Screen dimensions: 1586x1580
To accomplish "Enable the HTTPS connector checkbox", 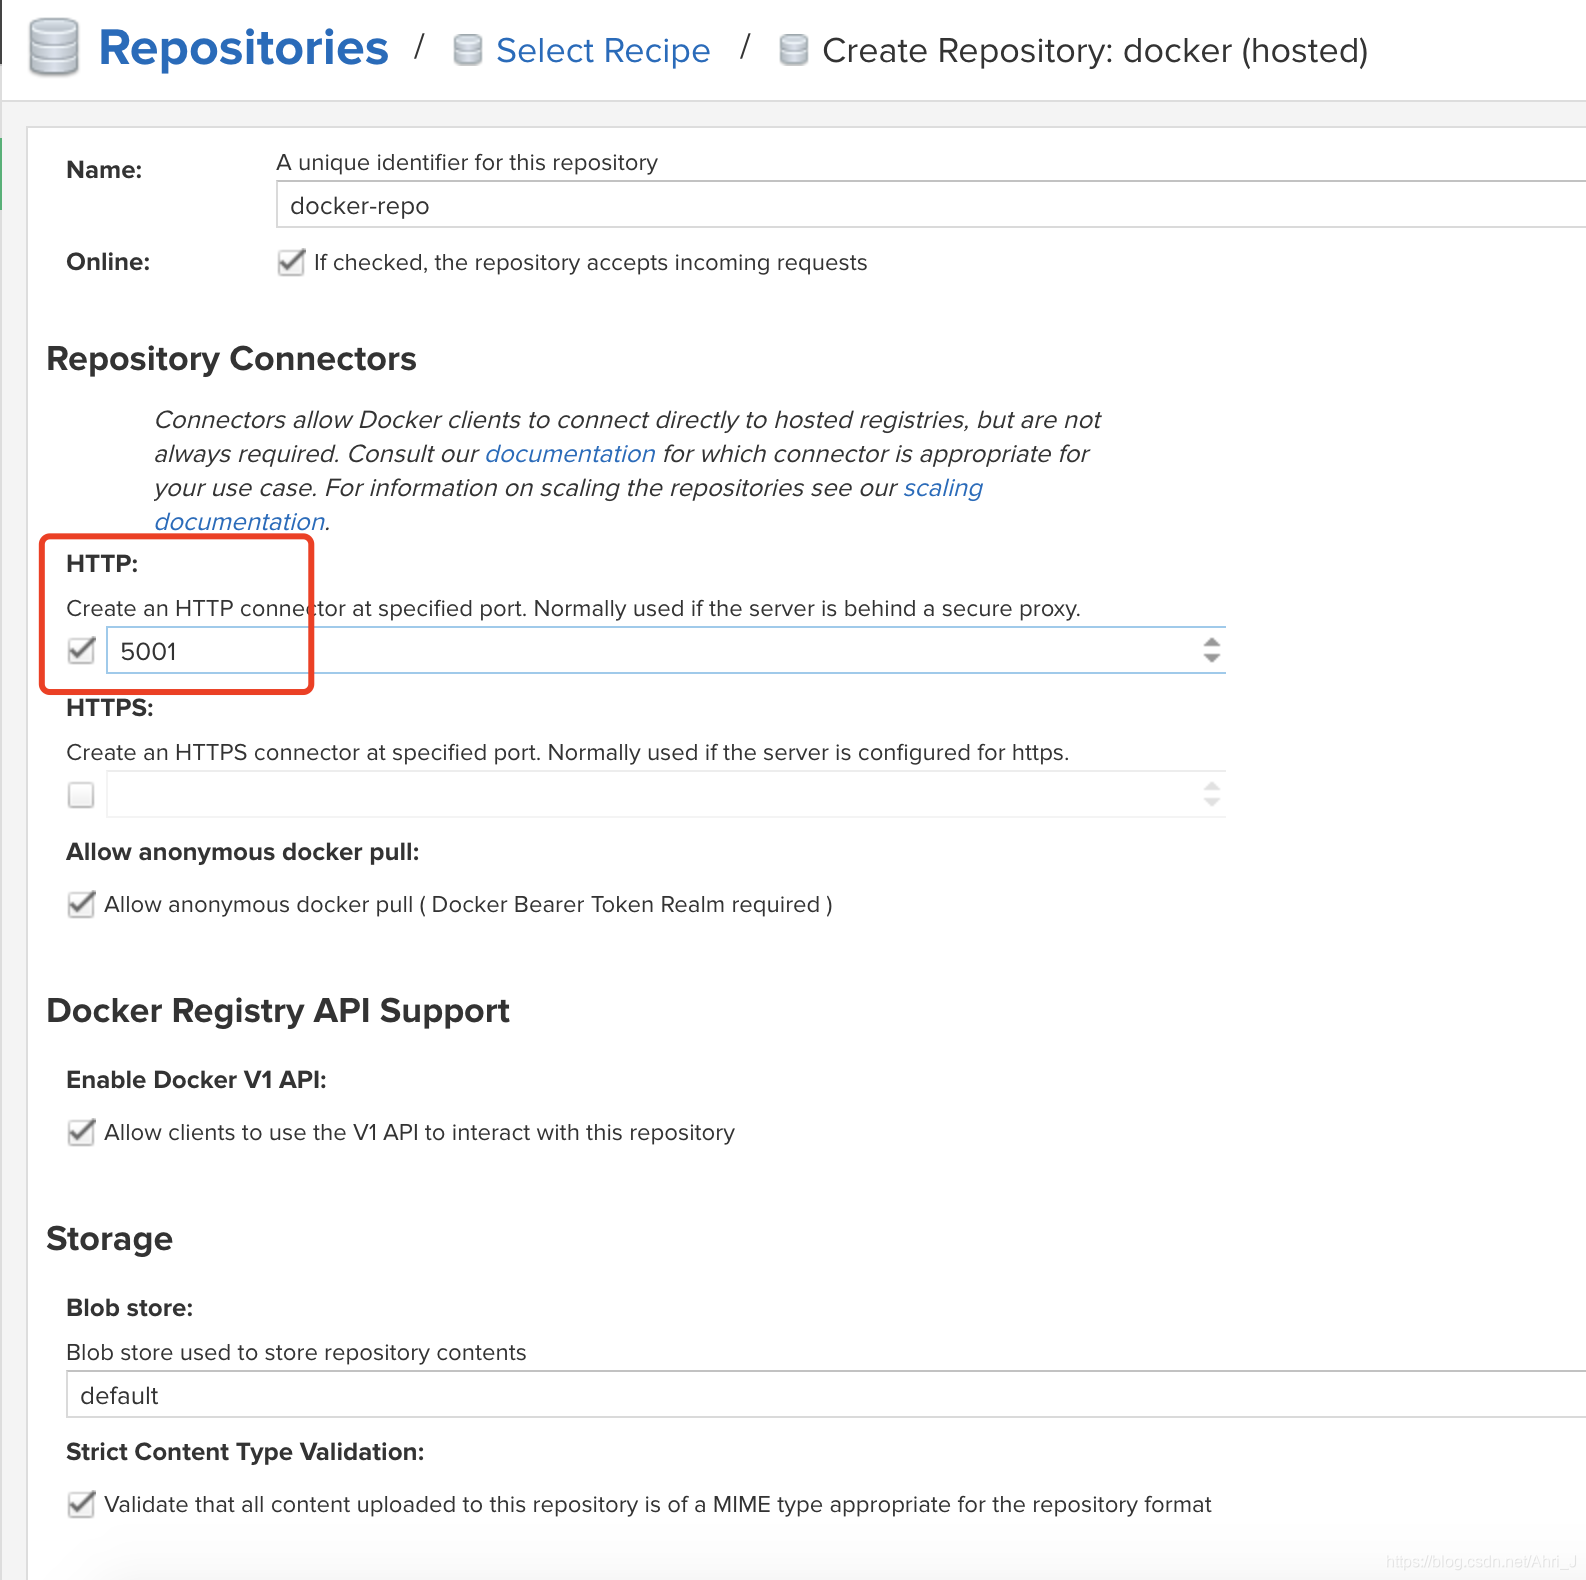I will point(81,795).
